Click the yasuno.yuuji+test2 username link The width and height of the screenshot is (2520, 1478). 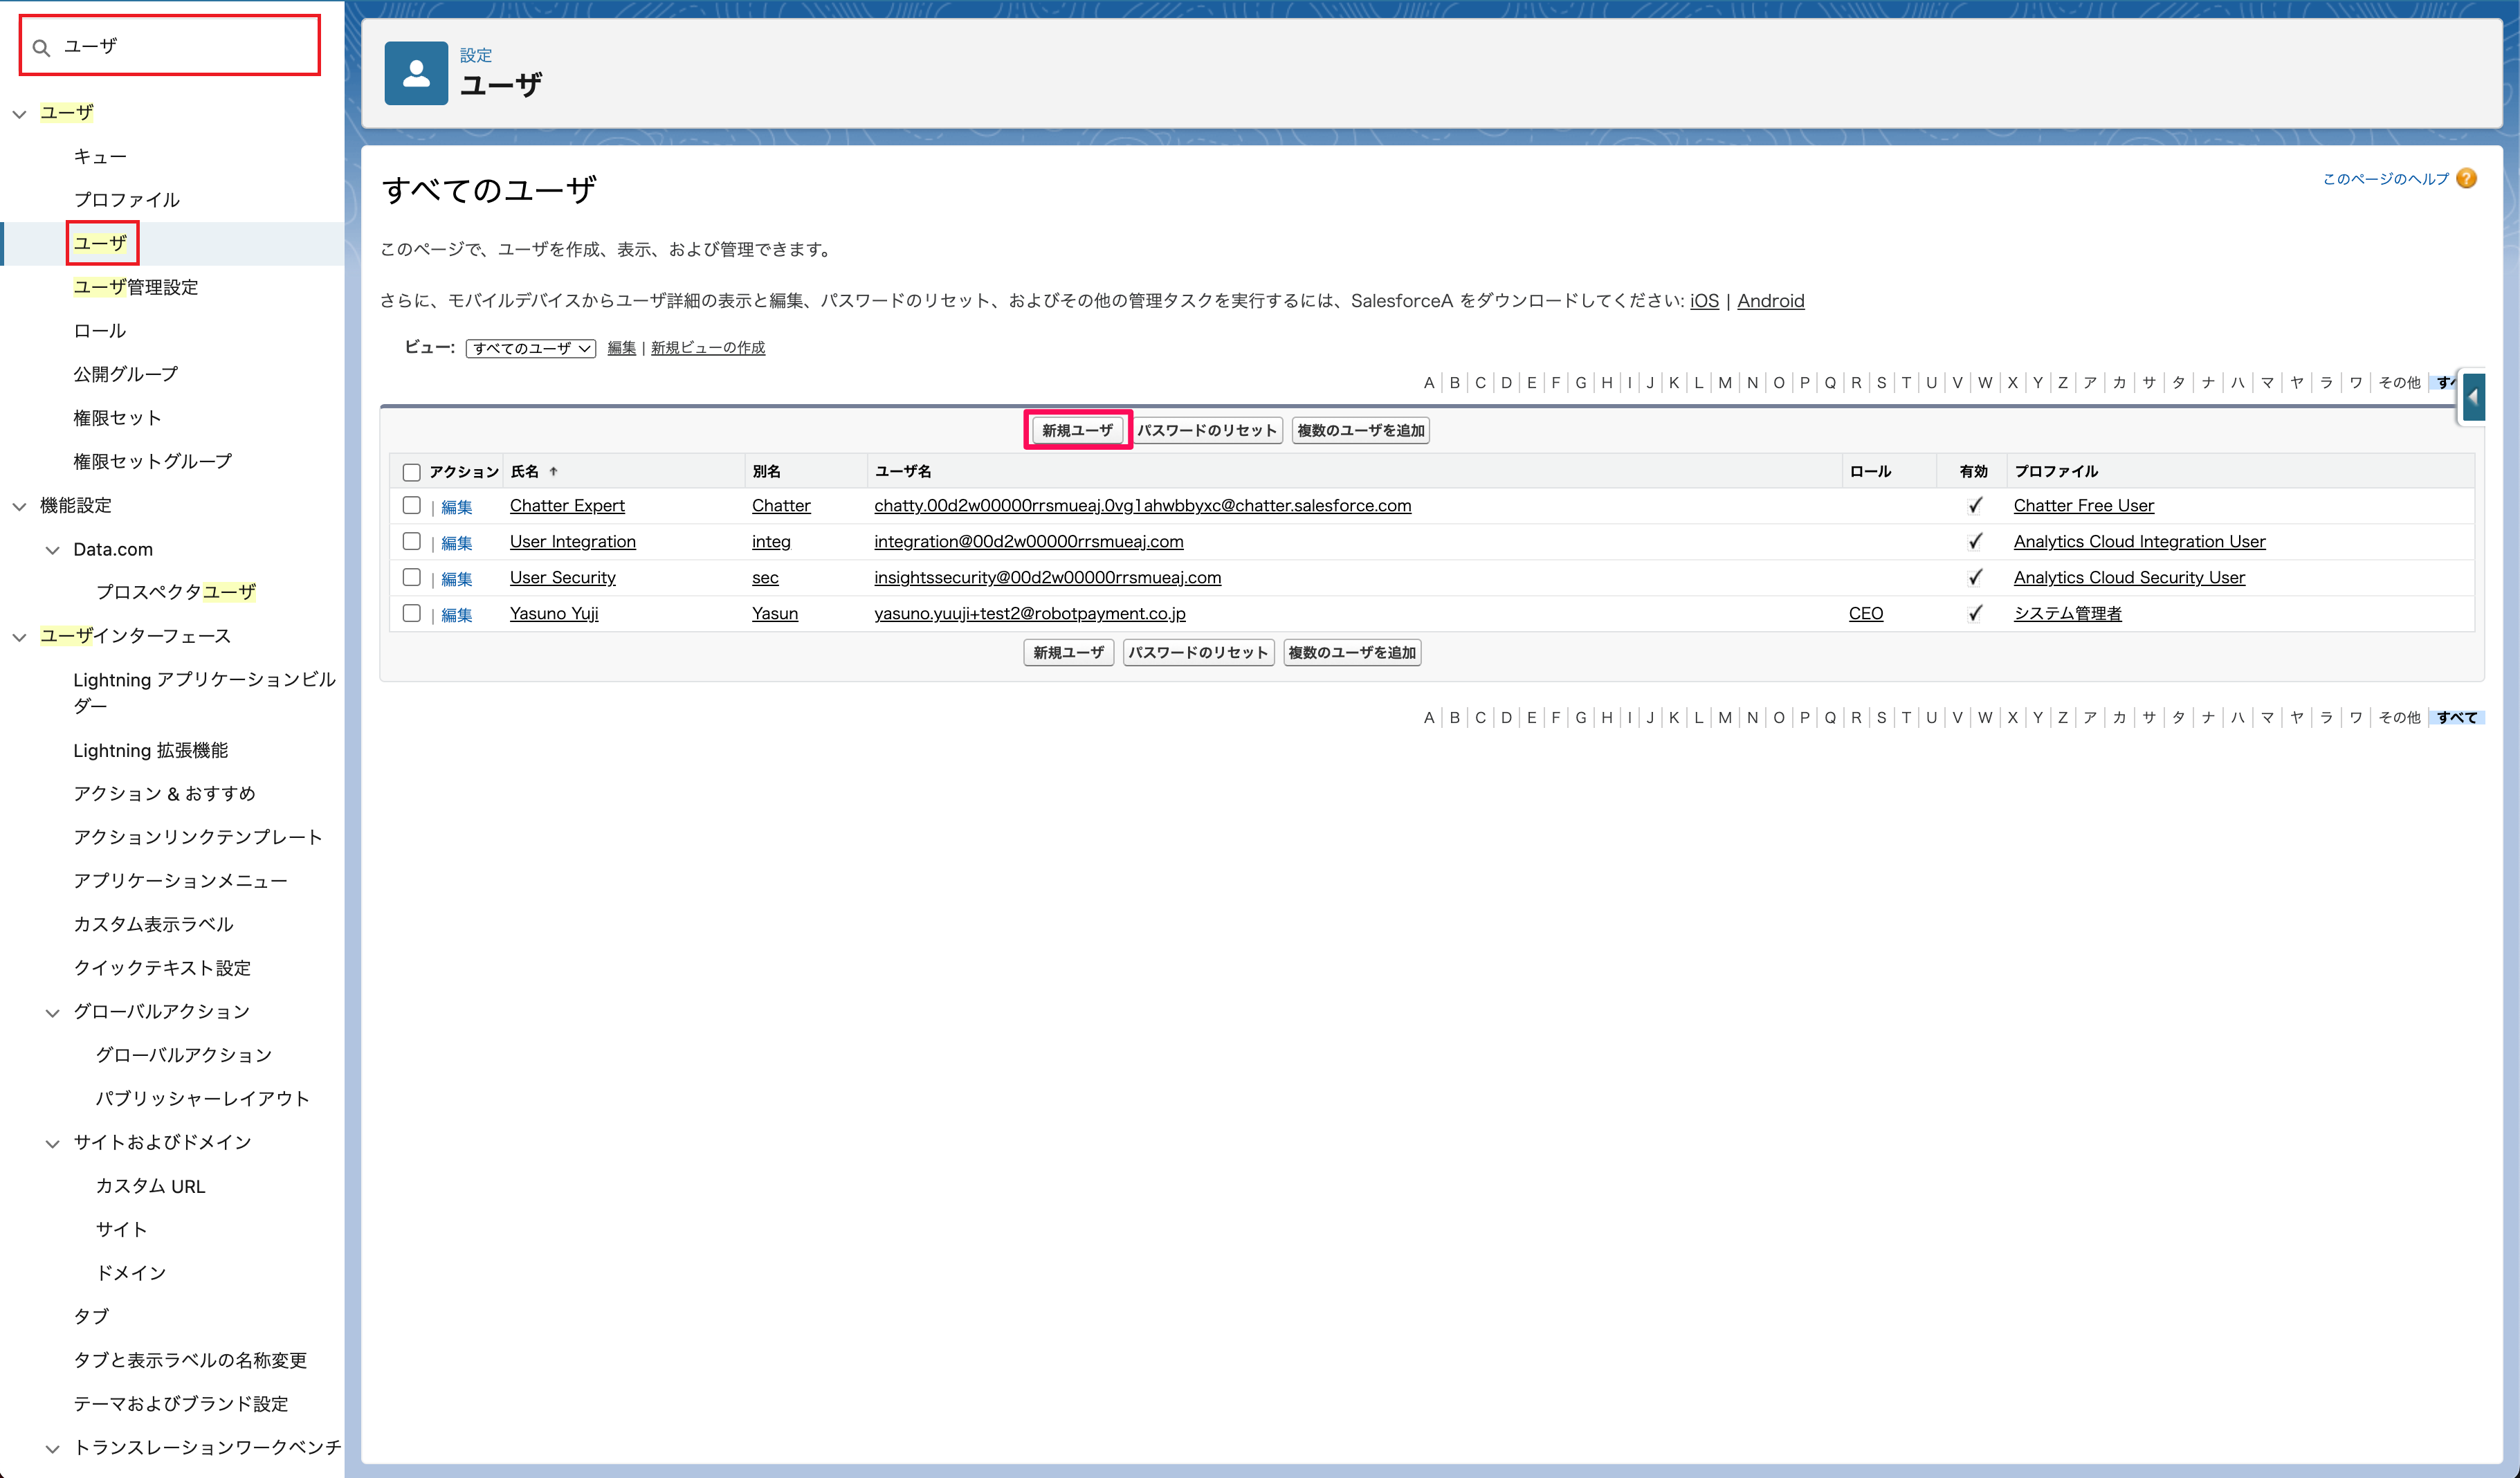1029,613
